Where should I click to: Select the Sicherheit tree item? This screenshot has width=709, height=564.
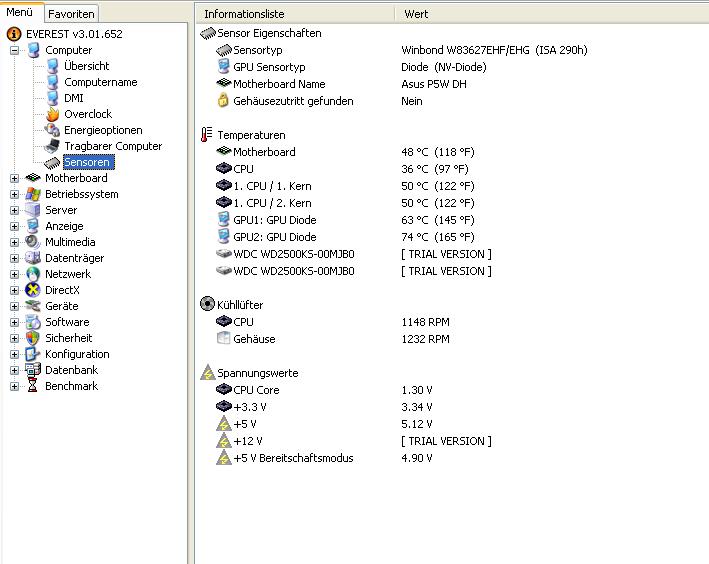(x=68, y=338)
